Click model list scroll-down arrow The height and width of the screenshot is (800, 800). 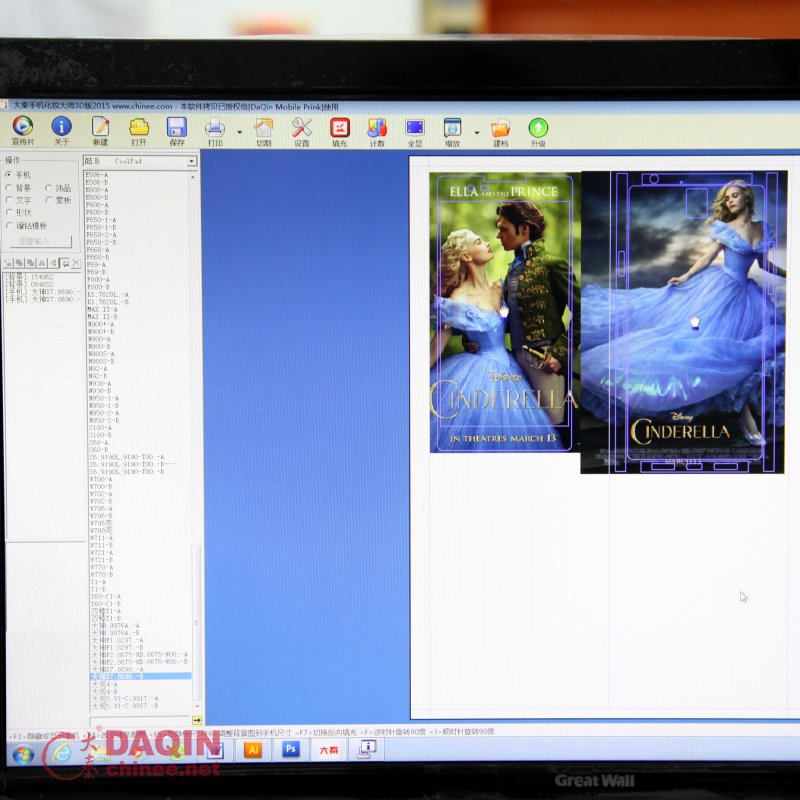197,706
